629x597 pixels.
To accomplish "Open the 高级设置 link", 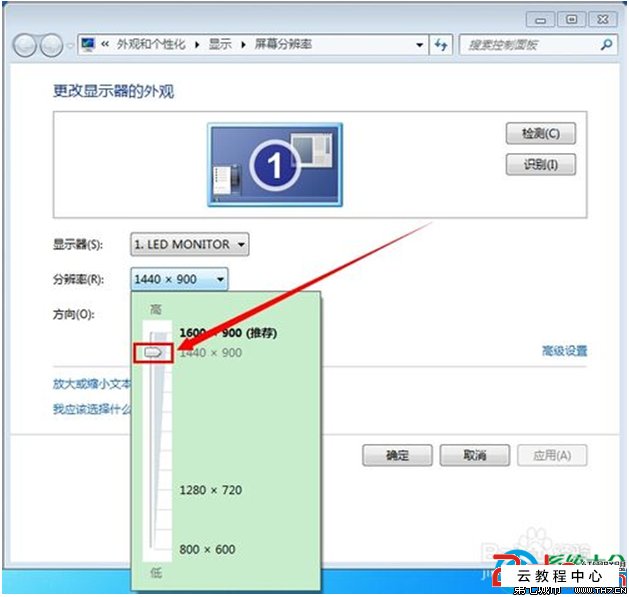I will [564, 351].
